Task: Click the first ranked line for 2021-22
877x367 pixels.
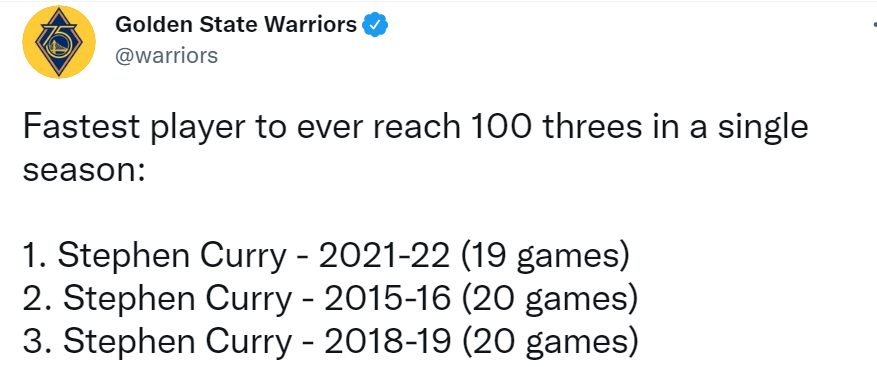Action: pos(326,257)
